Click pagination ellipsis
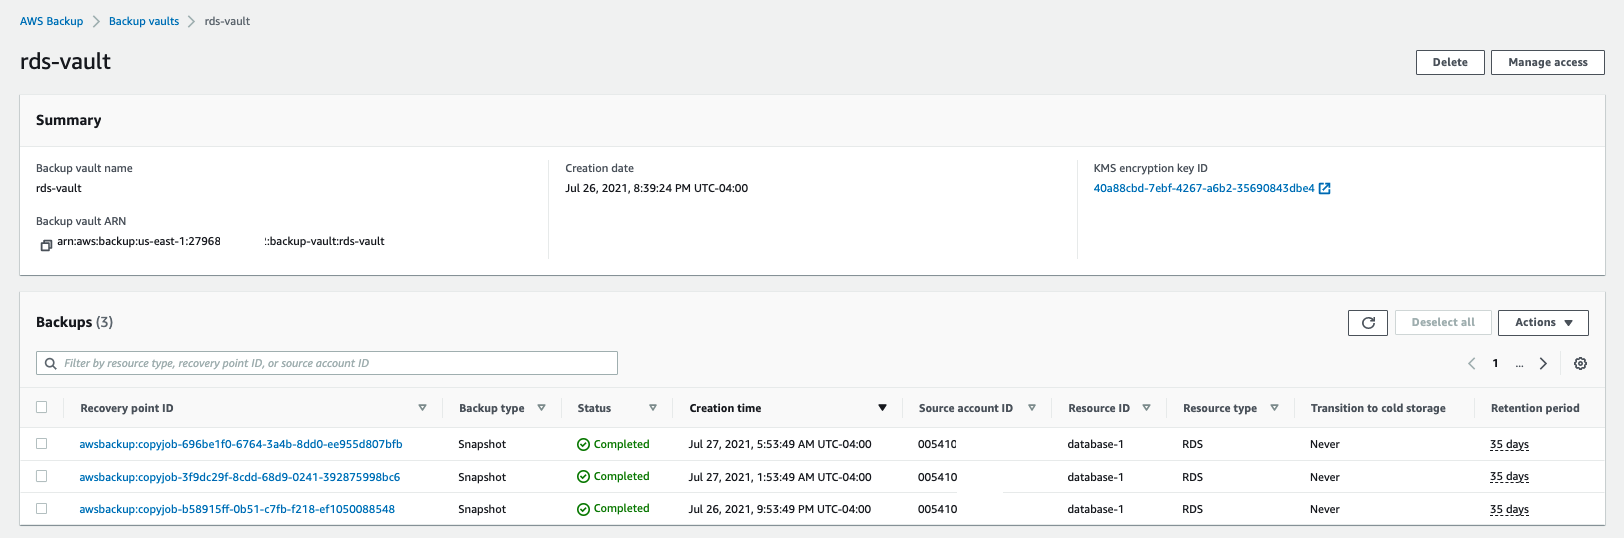The height and width of the screenshot is (538, 1624). 1519,364
